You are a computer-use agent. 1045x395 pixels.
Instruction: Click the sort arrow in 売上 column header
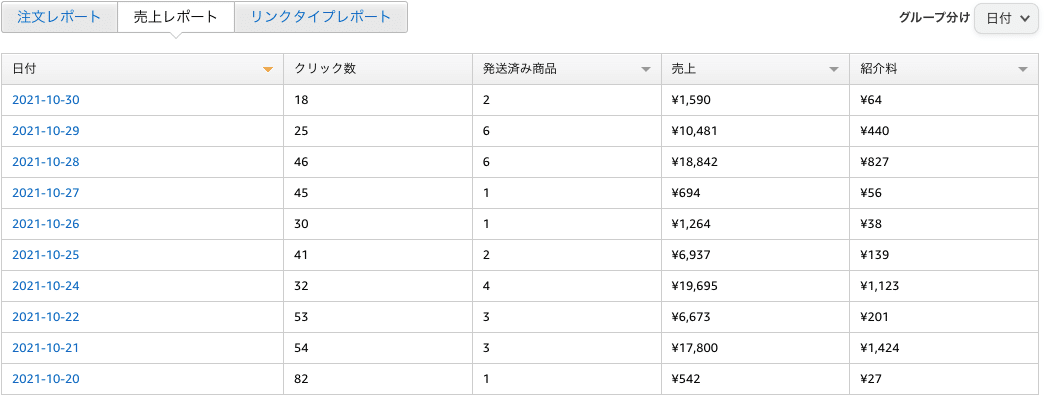pyautogui.click(x=833, y=69)
